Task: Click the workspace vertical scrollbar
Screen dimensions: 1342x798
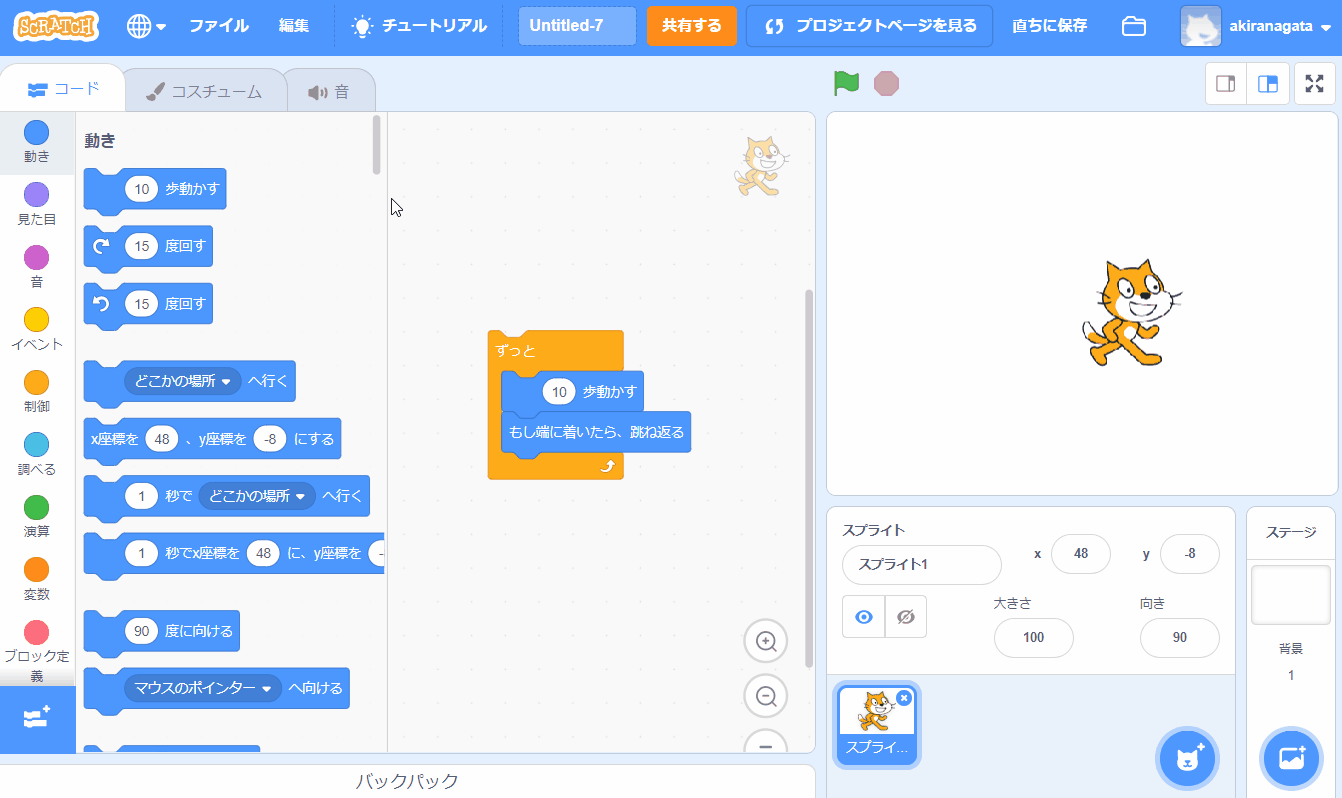Action: click(809, 478)
